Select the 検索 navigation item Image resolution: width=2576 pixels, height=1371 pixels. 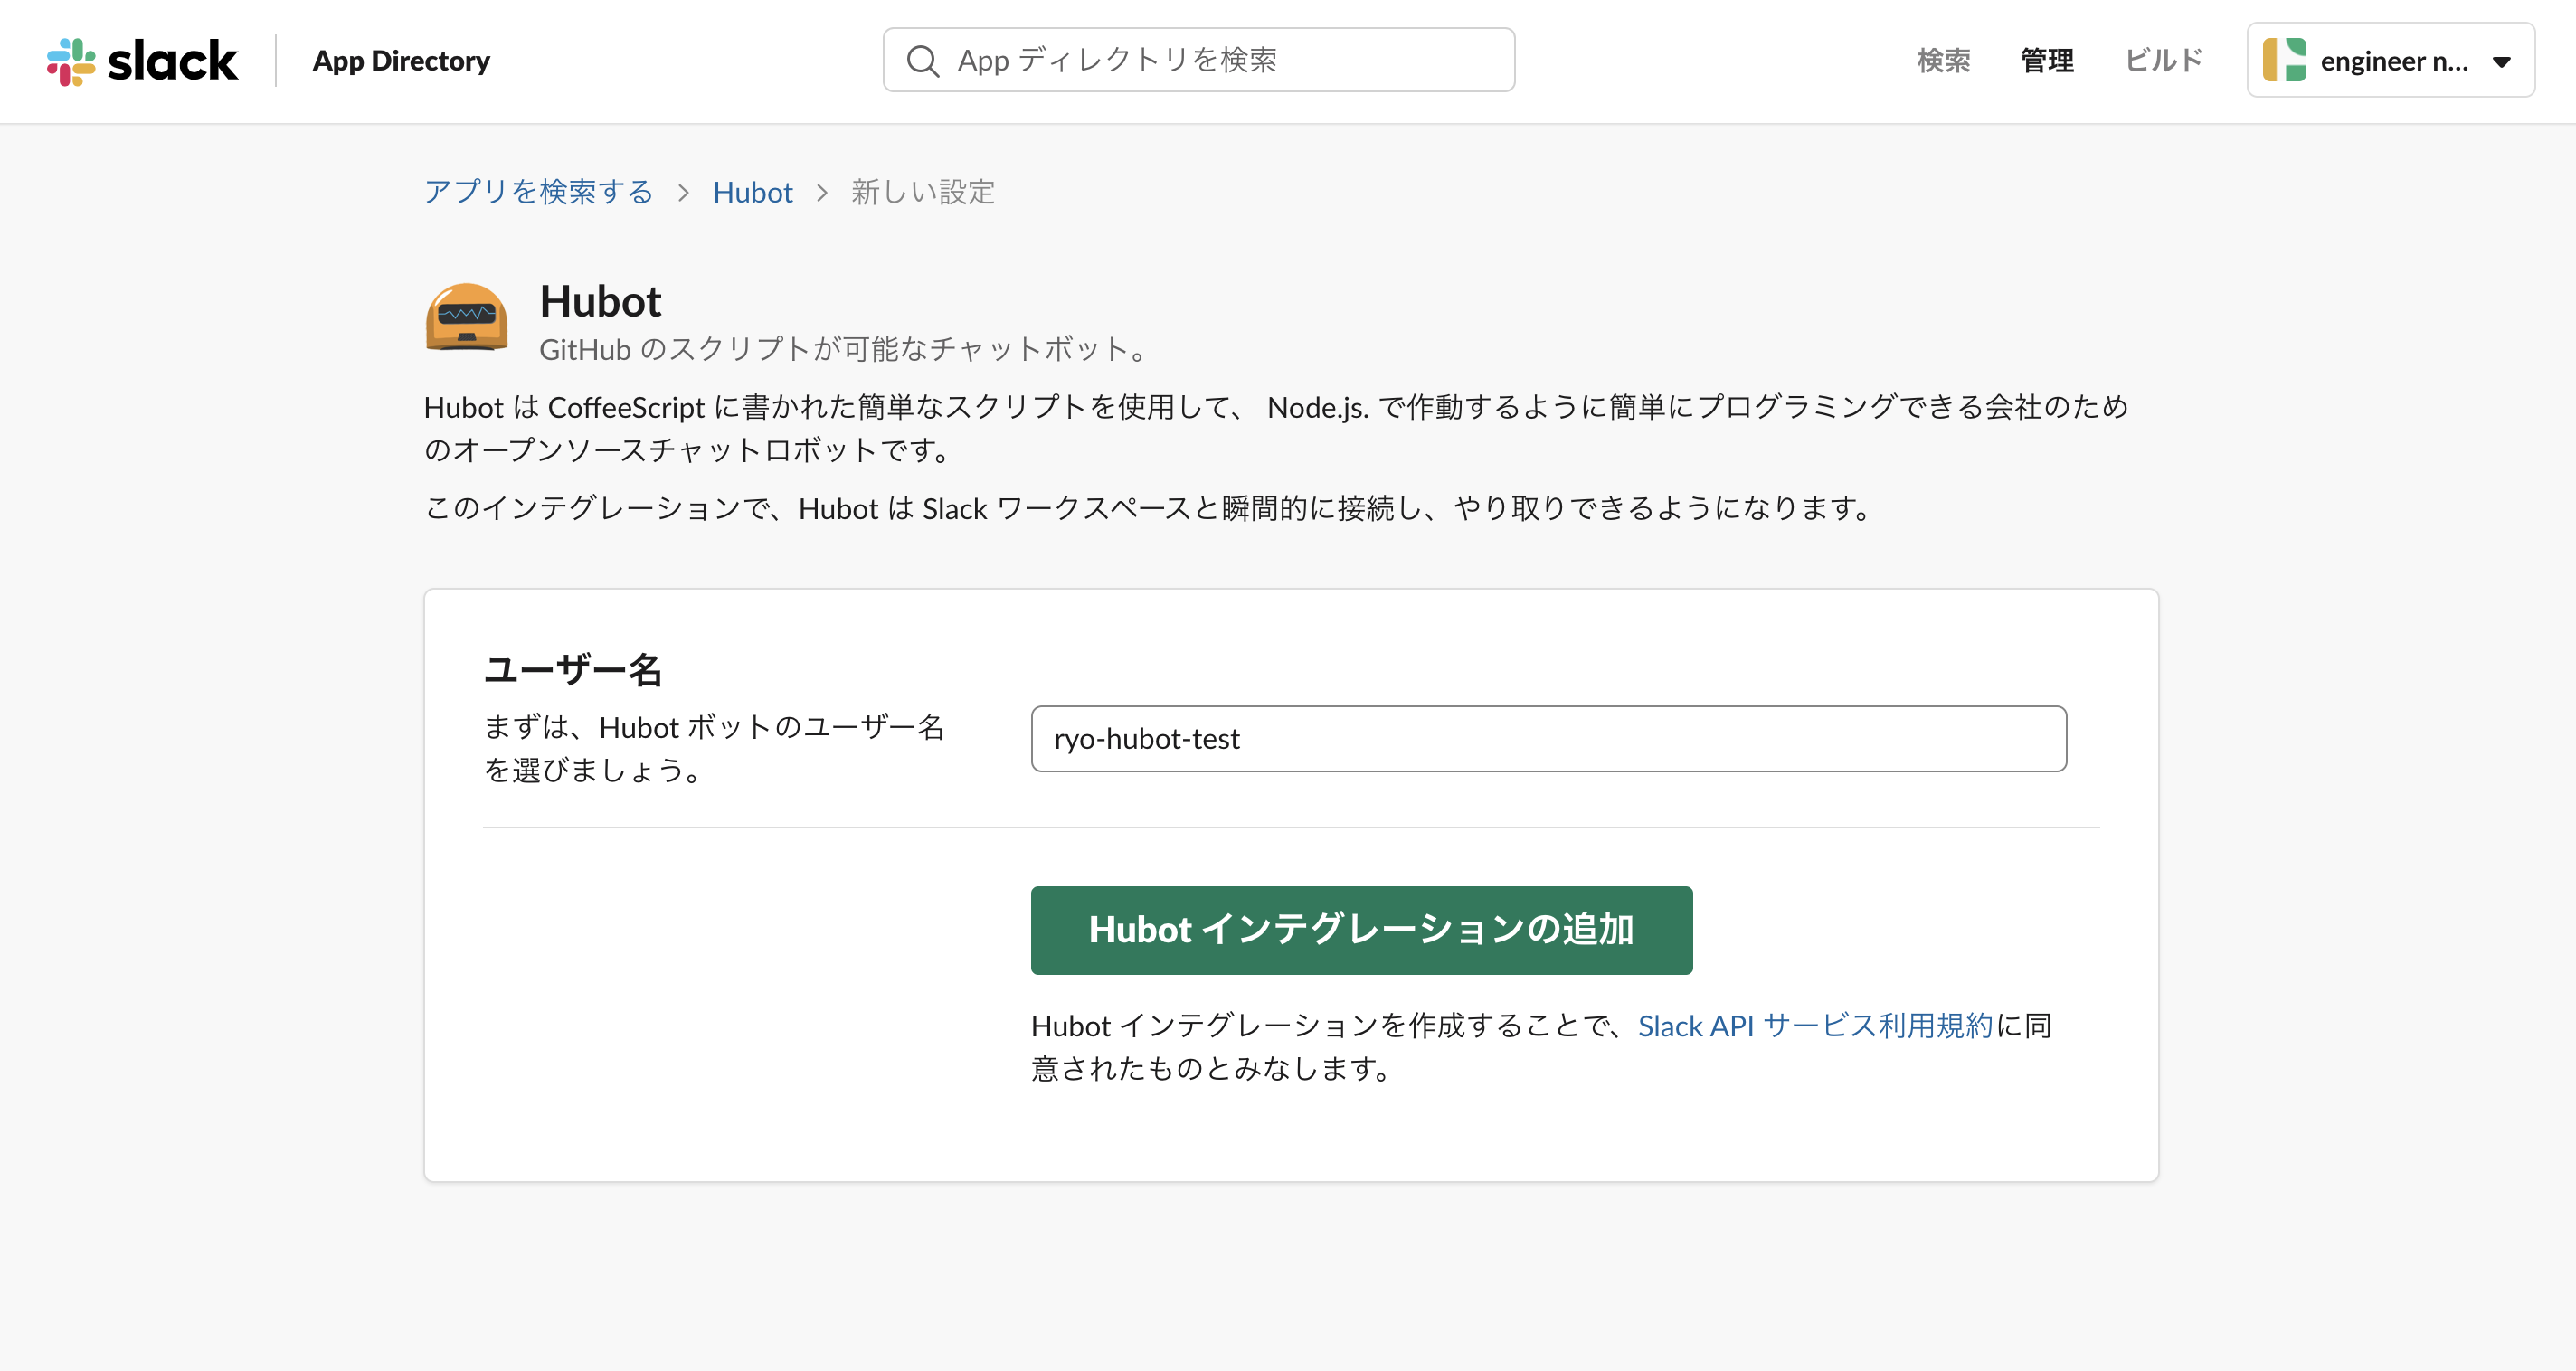click(x=1942, y=60)
